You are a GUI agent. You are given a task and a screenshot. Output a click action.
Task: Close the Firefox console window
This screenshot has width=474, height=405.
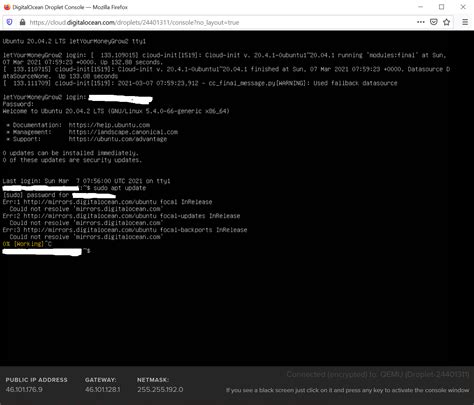coord(463,7)
